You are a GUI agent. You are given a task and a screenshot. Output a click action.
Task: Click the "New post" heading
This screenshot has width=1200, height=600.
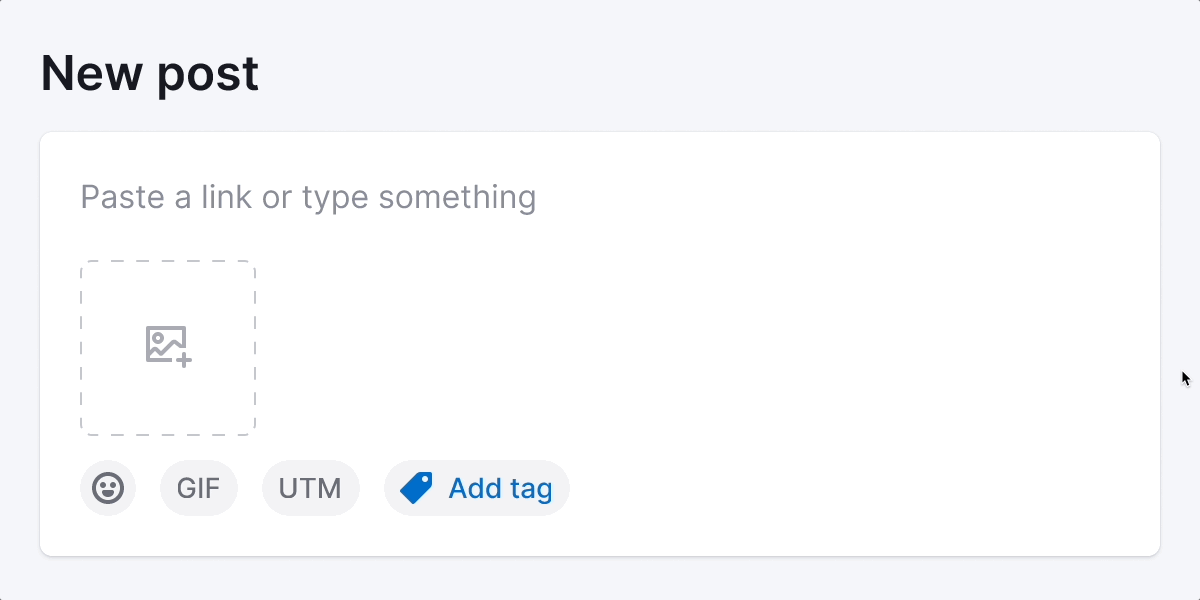150,73
